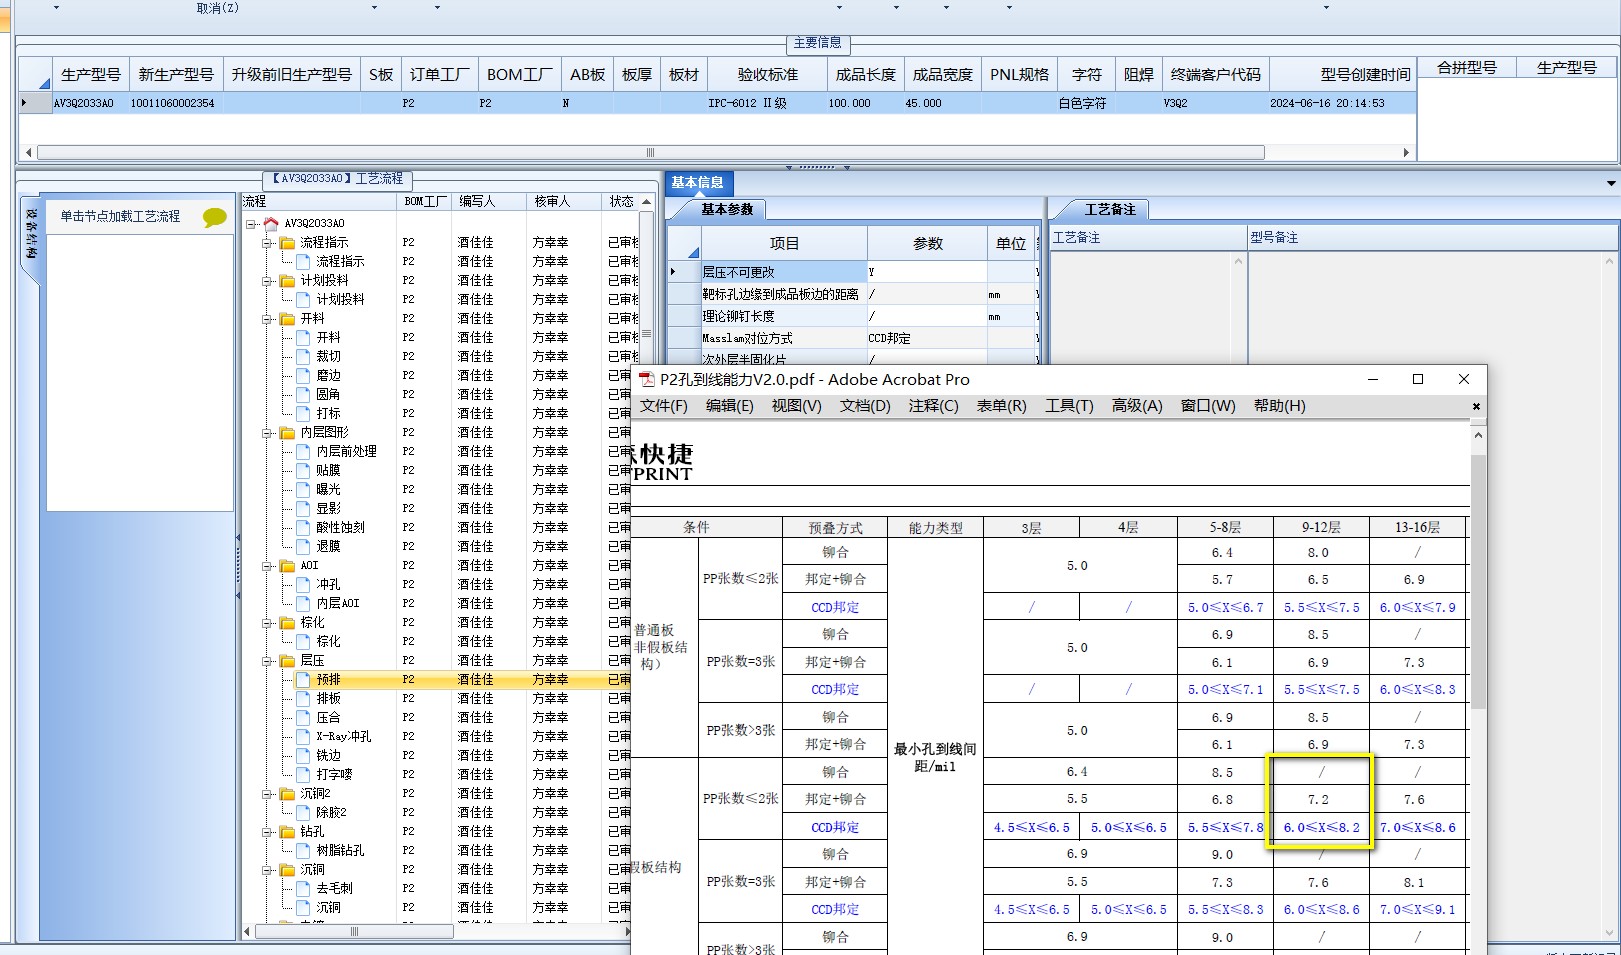This screenshot has width=1621, height=955.
Task: Click horizontal scrollbar of main info grid
Action: [x=650, y=153]
